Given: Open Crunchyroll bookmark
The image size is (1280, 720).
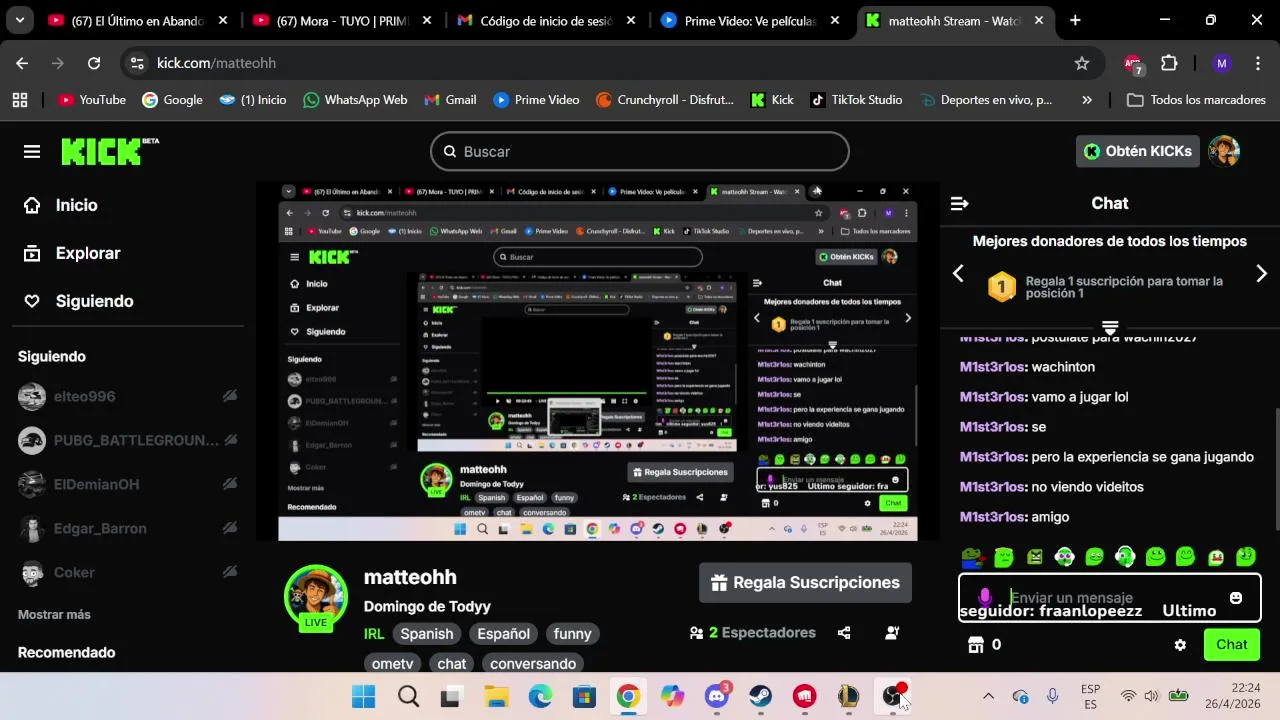Looking at the screenshot, I should coord(665,100).
